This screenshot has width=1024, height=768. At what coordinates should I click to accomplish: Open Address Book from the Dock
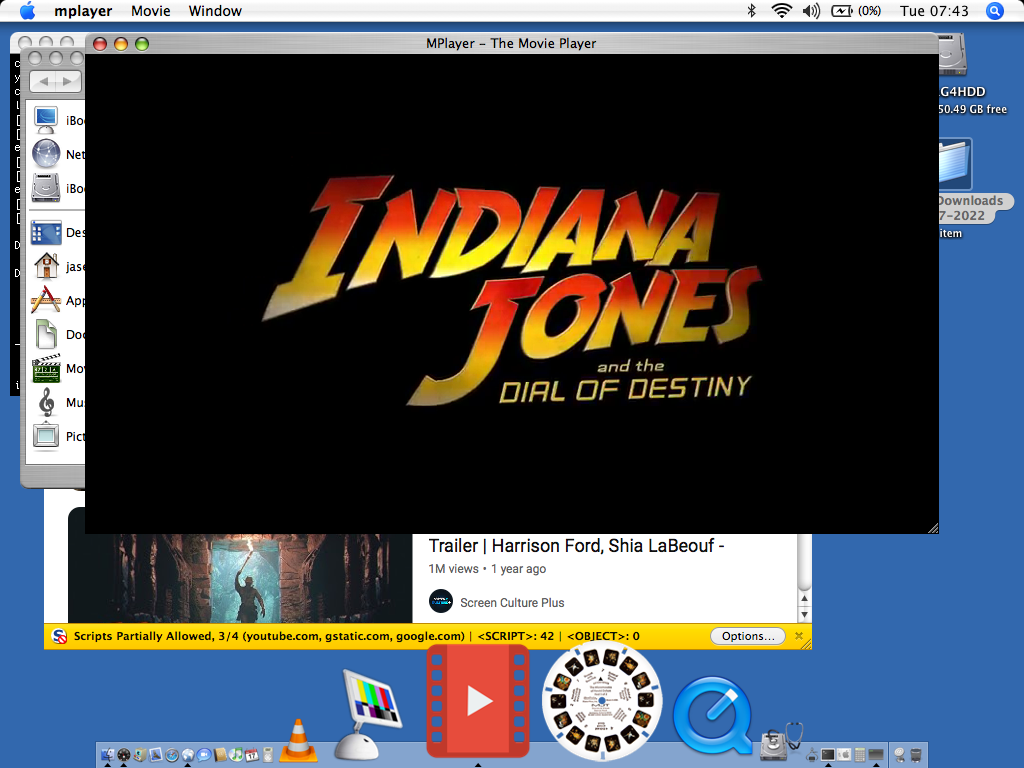pyautogui.click(x=221, y=755)
